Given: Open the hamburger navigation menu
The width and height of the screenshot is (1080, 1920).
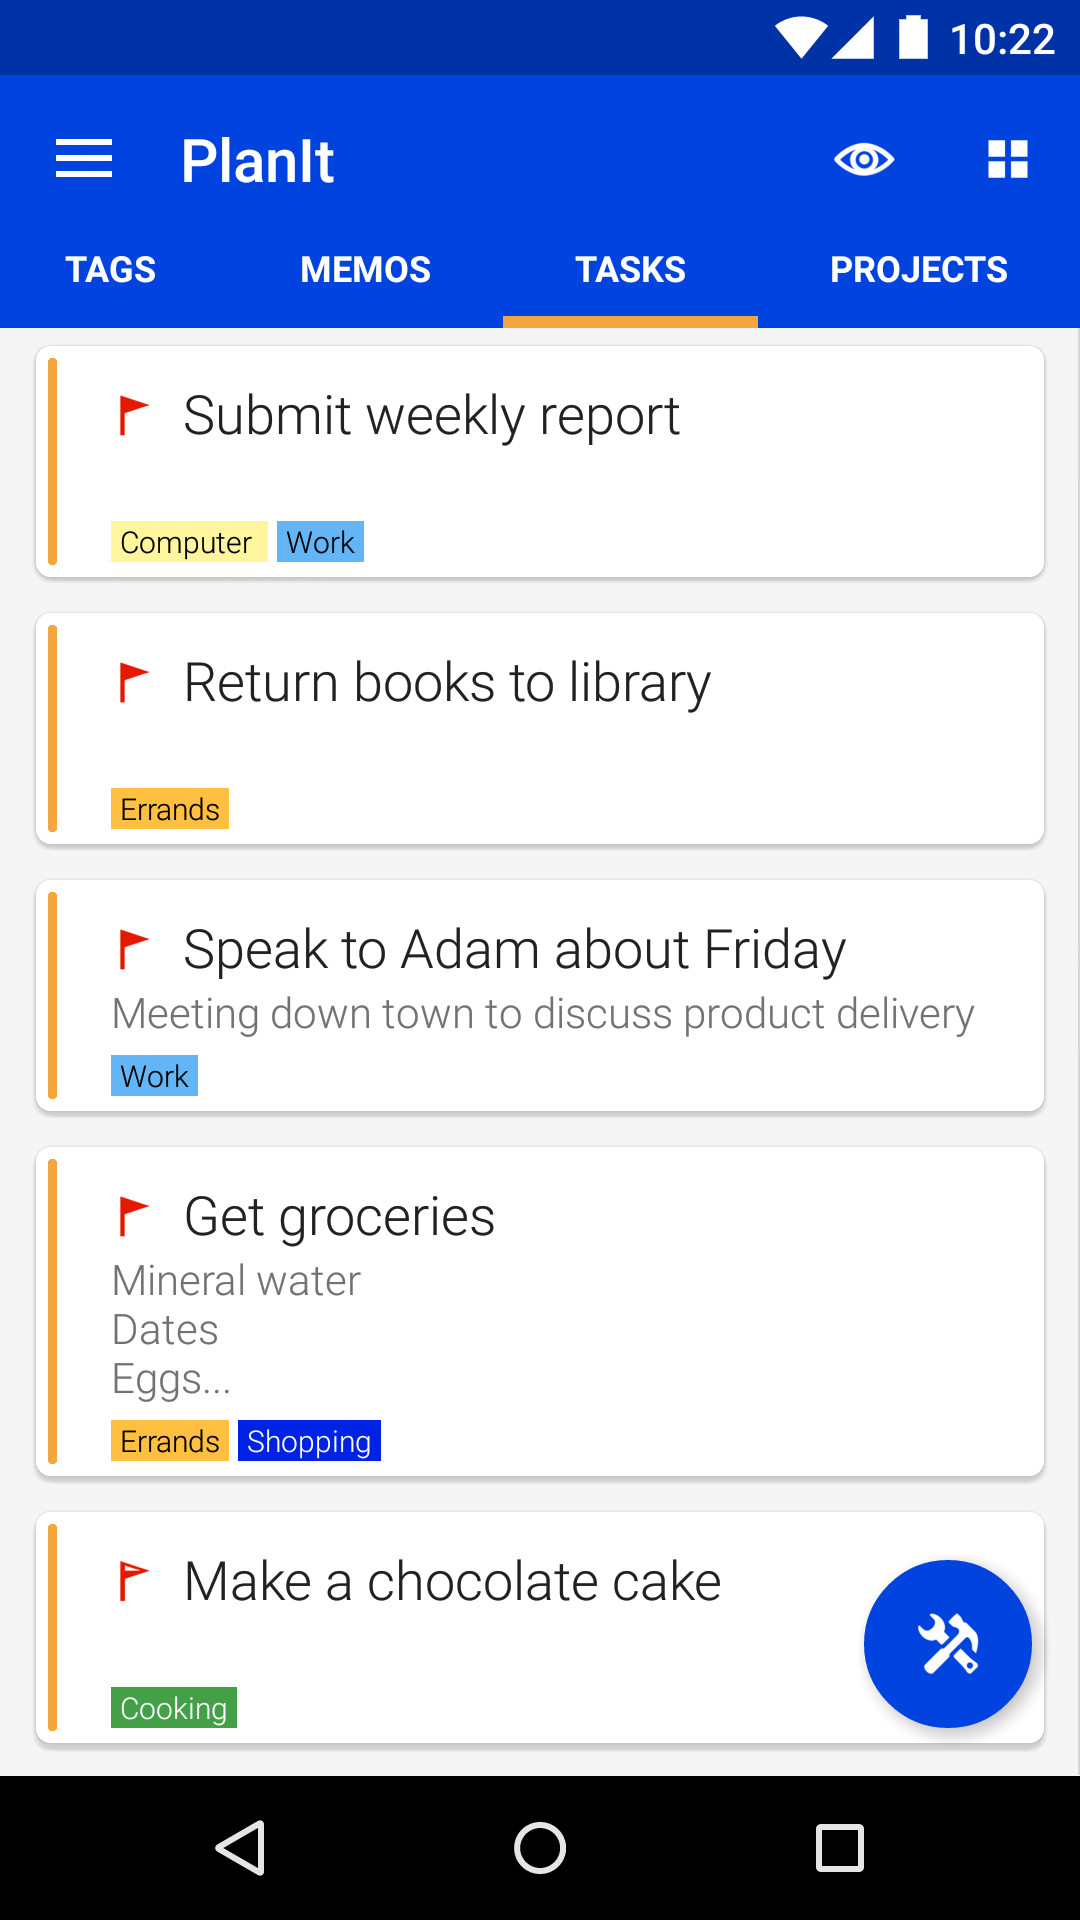Looking at the screenshot, I should tap(84, 160).
